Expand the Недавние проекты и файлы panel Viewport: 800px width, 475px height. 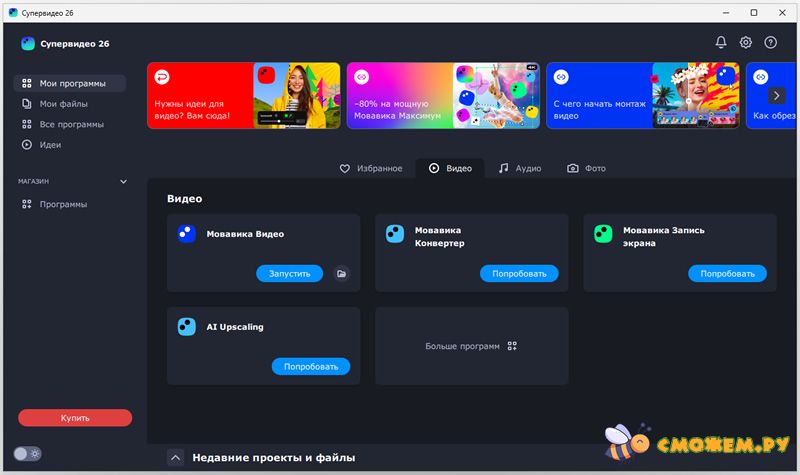(176, 458)
